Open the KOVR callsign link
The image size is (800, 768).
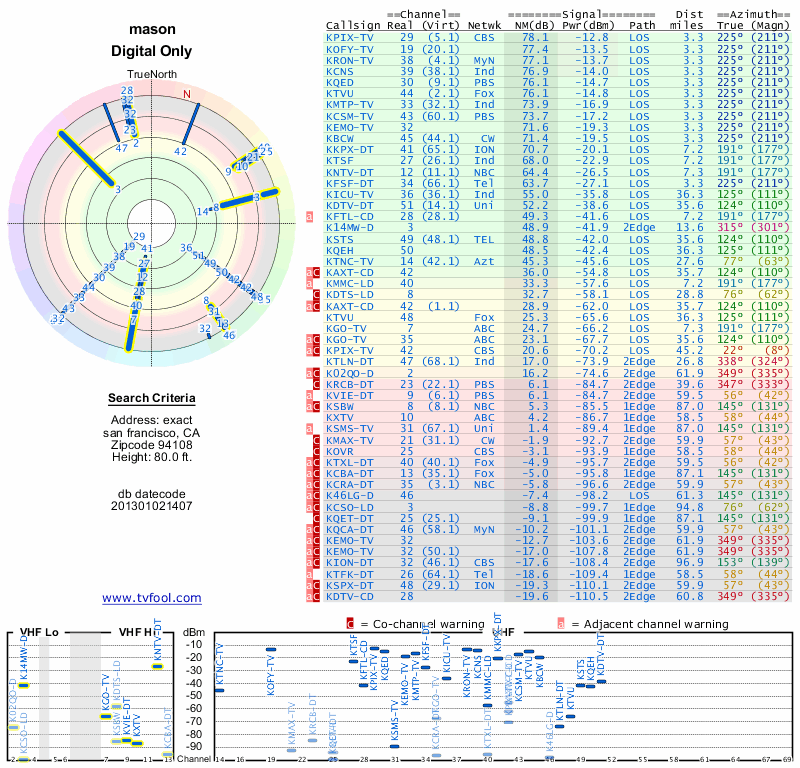coord(340,451)
